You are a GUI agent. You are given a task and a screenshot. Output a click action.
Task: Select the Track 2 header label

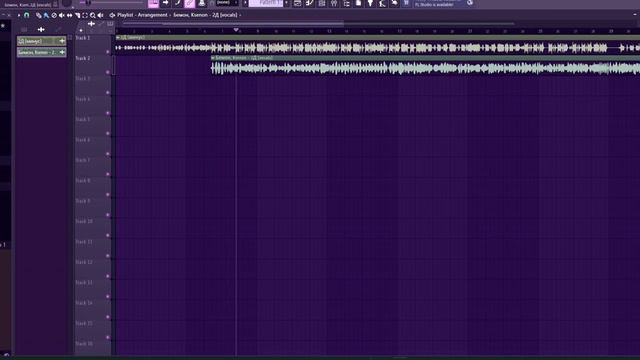83,58
